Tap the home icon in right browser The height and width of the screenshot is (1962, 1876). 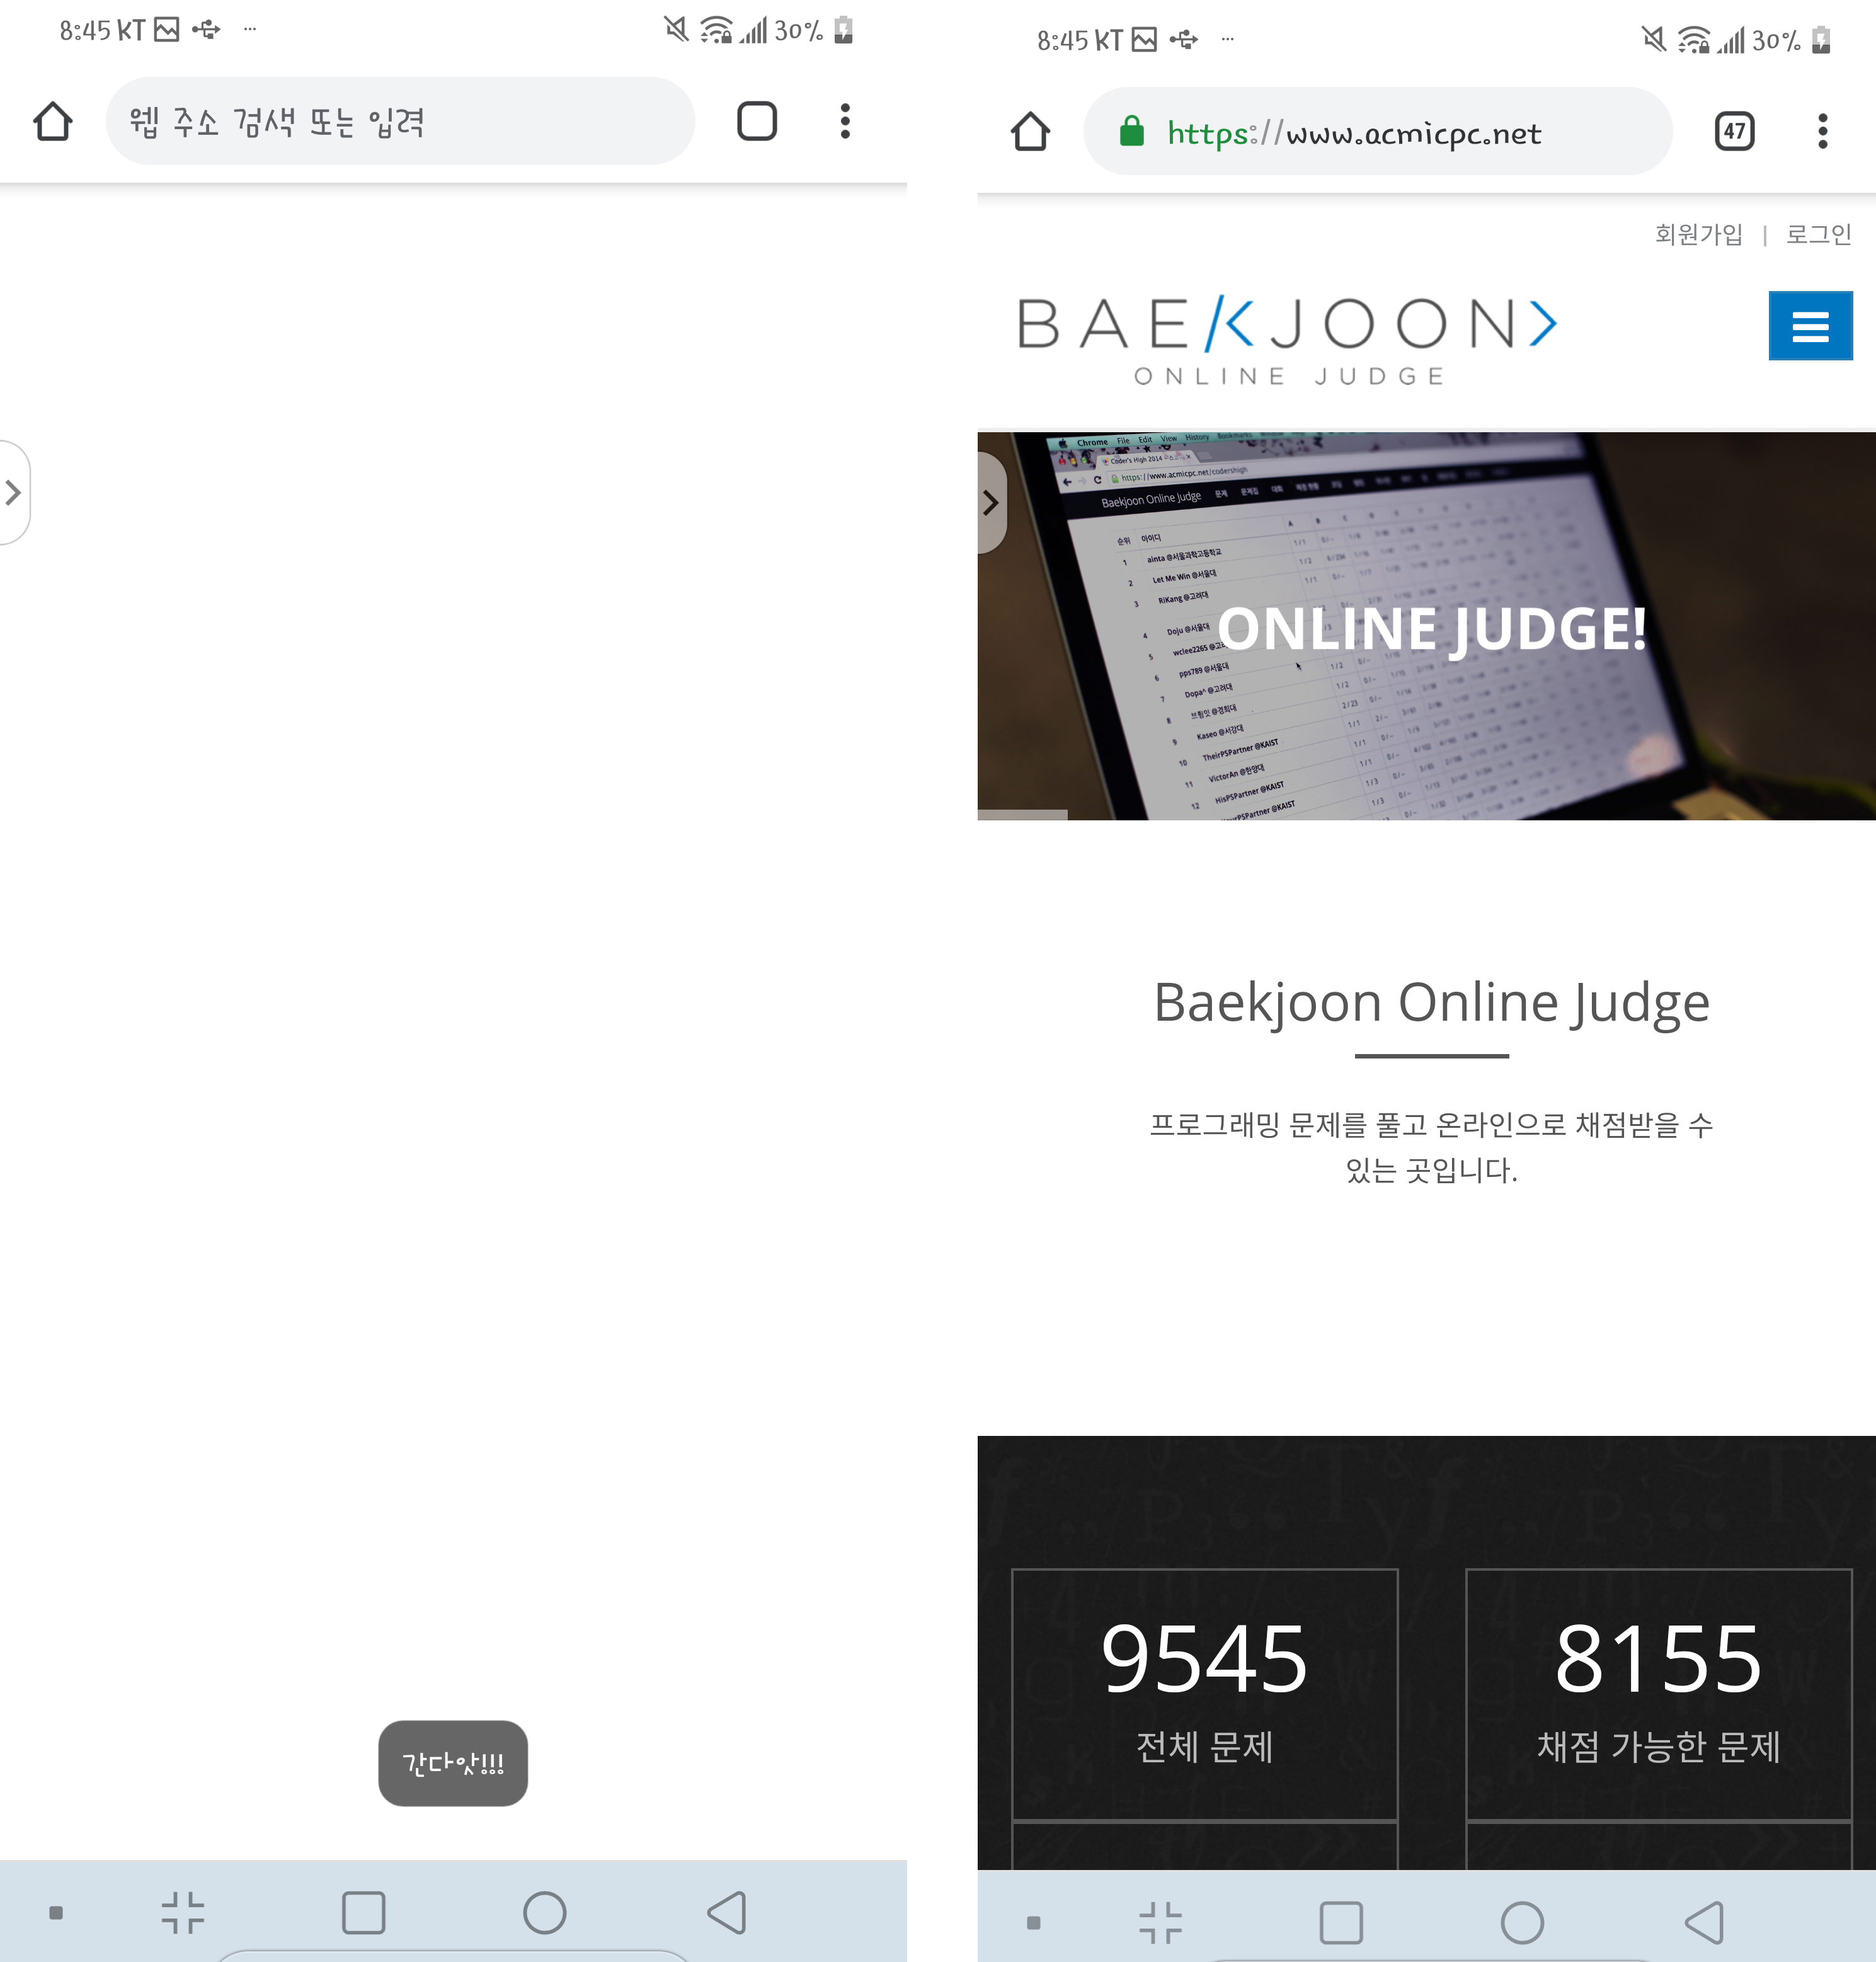point(1030,132)
